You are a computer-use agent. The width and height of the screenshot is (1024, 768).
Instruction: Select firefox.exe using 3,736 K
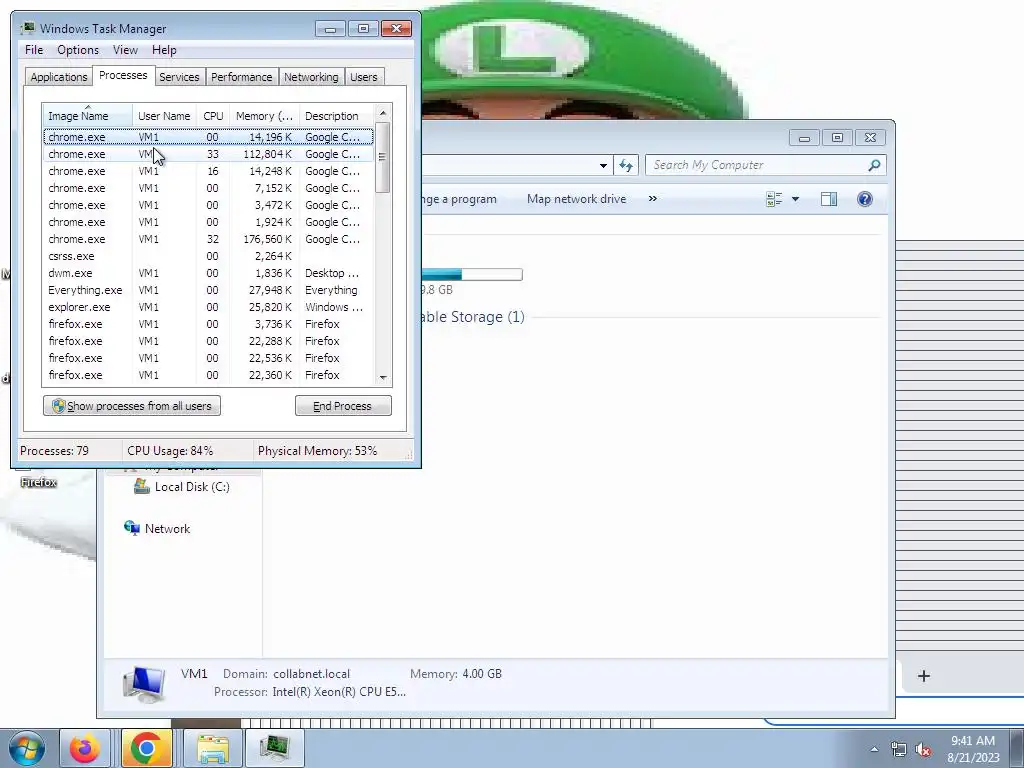pos(208,324)
